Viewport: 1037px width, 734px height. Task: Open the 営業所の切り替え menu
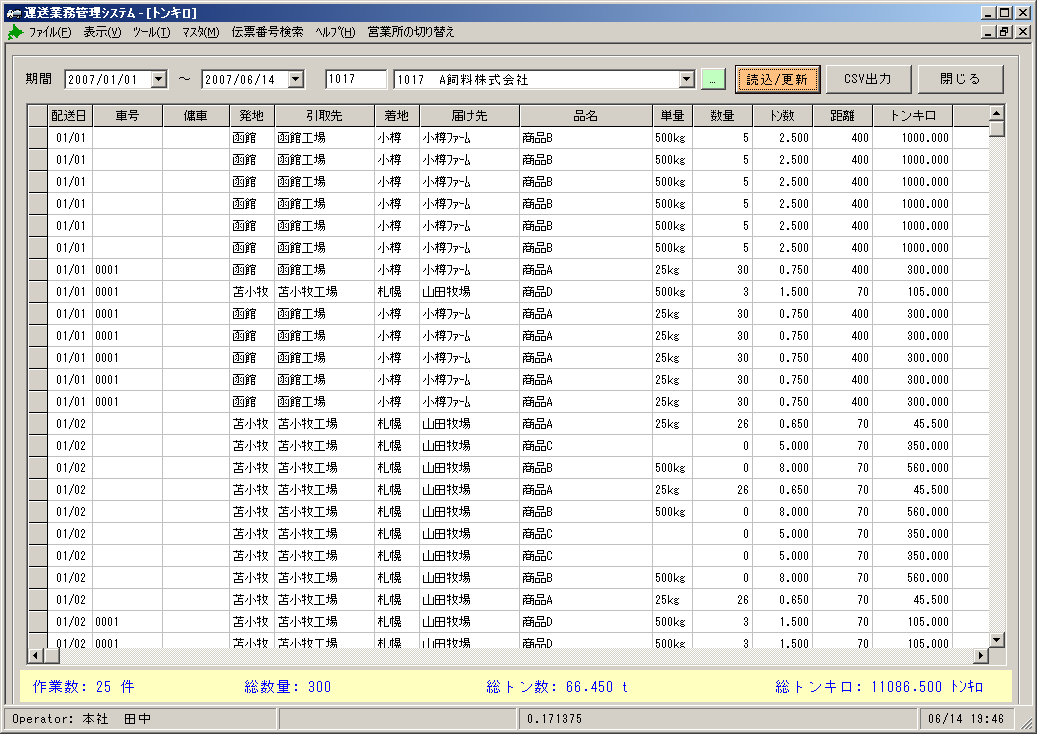click(411, 32)
